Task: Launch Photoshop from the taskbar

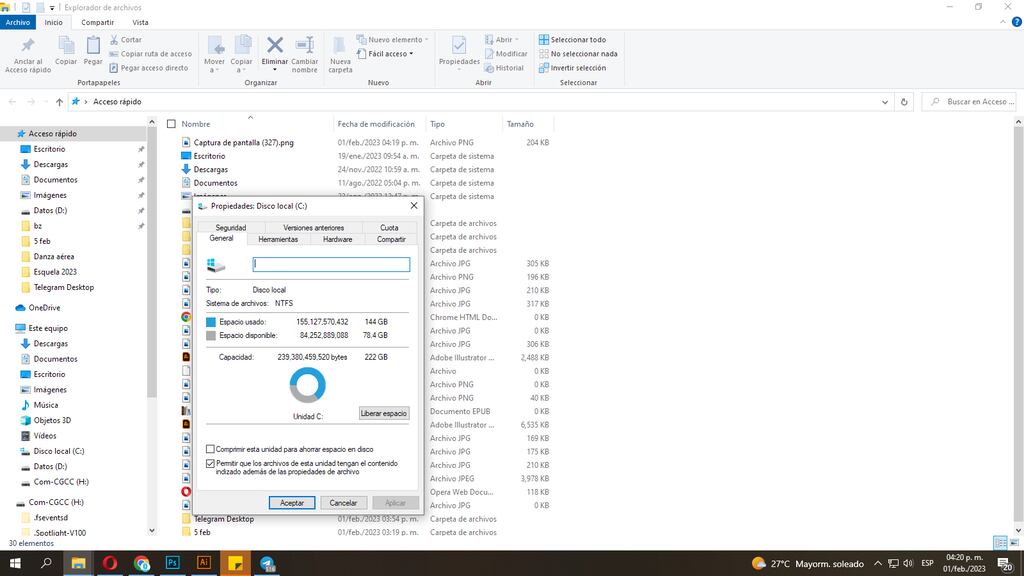Action: (173, 563)
